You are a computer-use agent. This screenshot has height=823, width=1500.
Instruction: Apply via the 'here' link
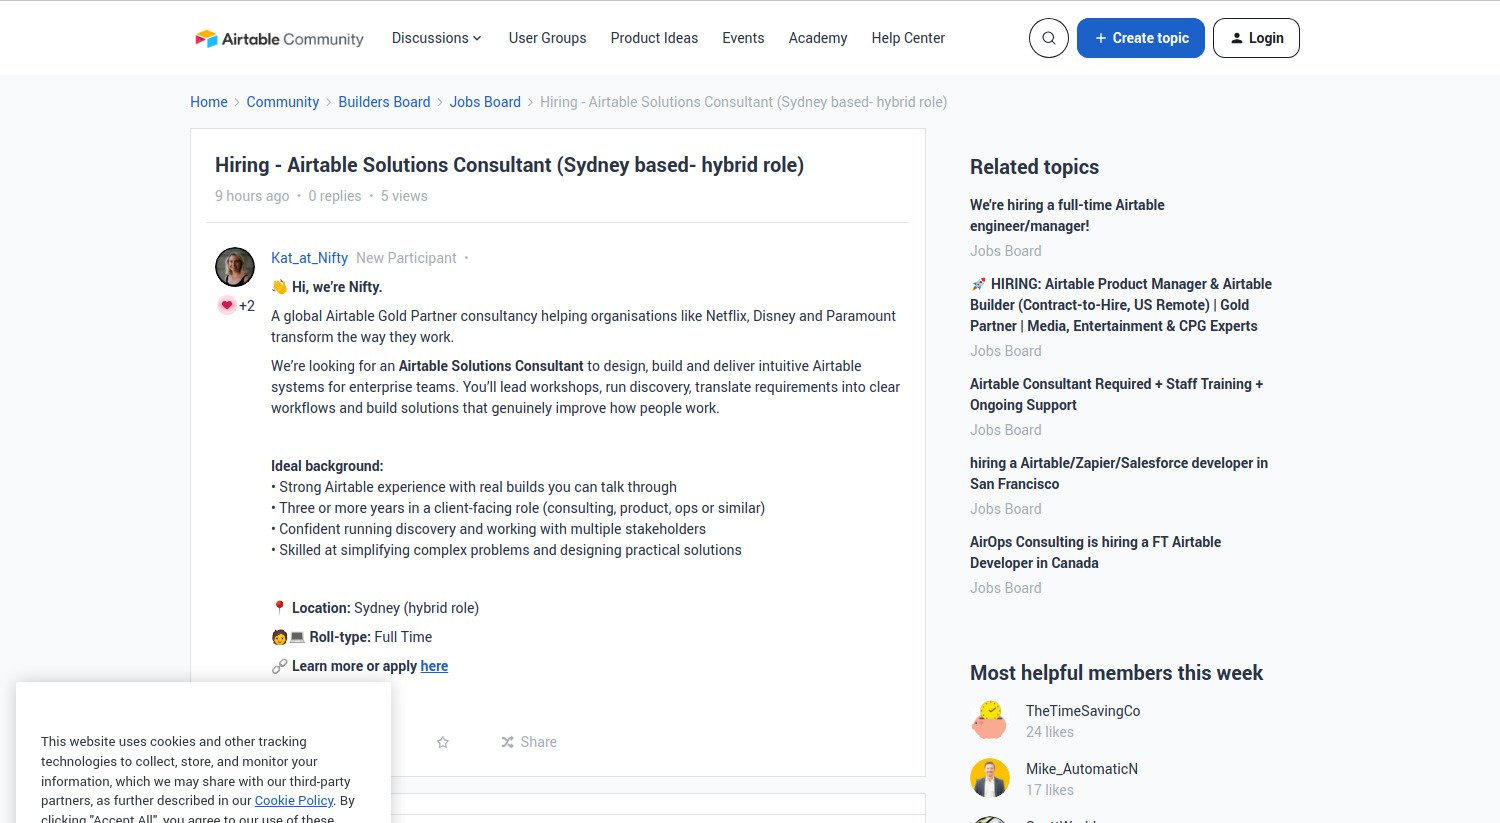[434, 666]
